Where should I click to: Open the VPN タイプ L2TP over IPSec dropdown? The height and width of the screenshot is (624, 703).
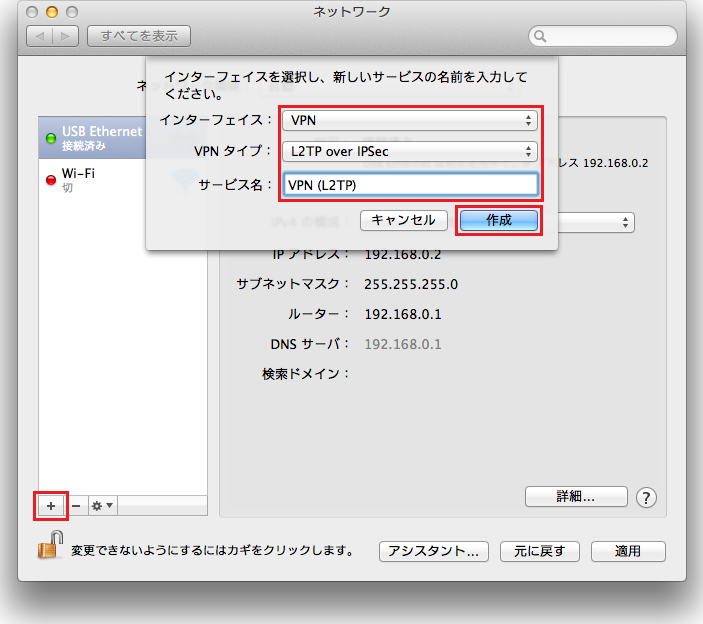click(410, 152)
